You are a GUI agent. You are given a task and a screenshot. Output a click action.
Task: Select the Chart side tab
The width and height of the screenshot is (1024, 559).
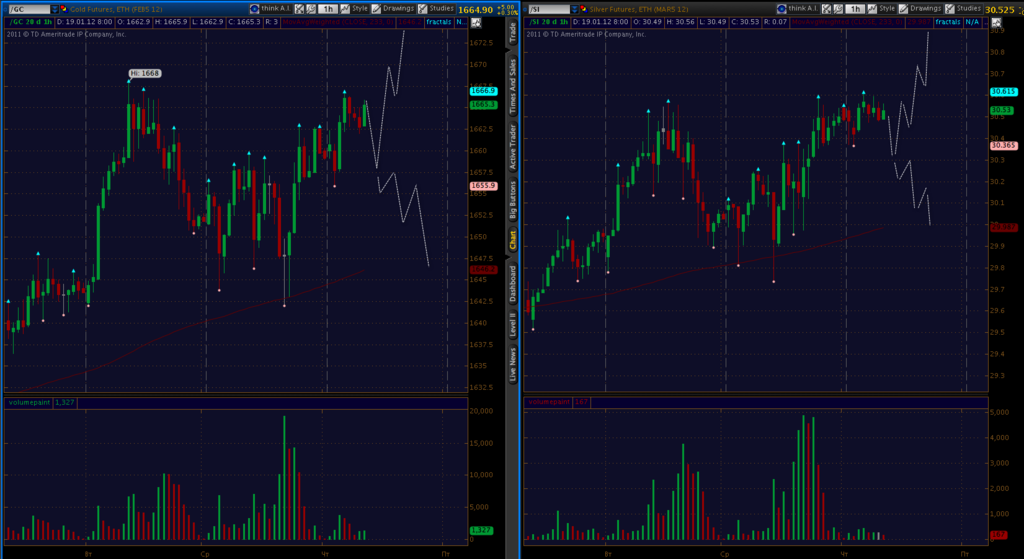coord(513,240)
